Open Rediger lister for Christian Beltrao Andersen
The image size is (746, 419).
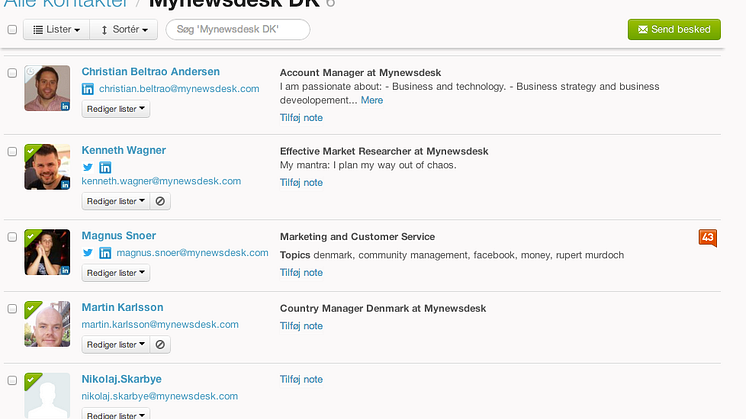[x=116, y=109]
